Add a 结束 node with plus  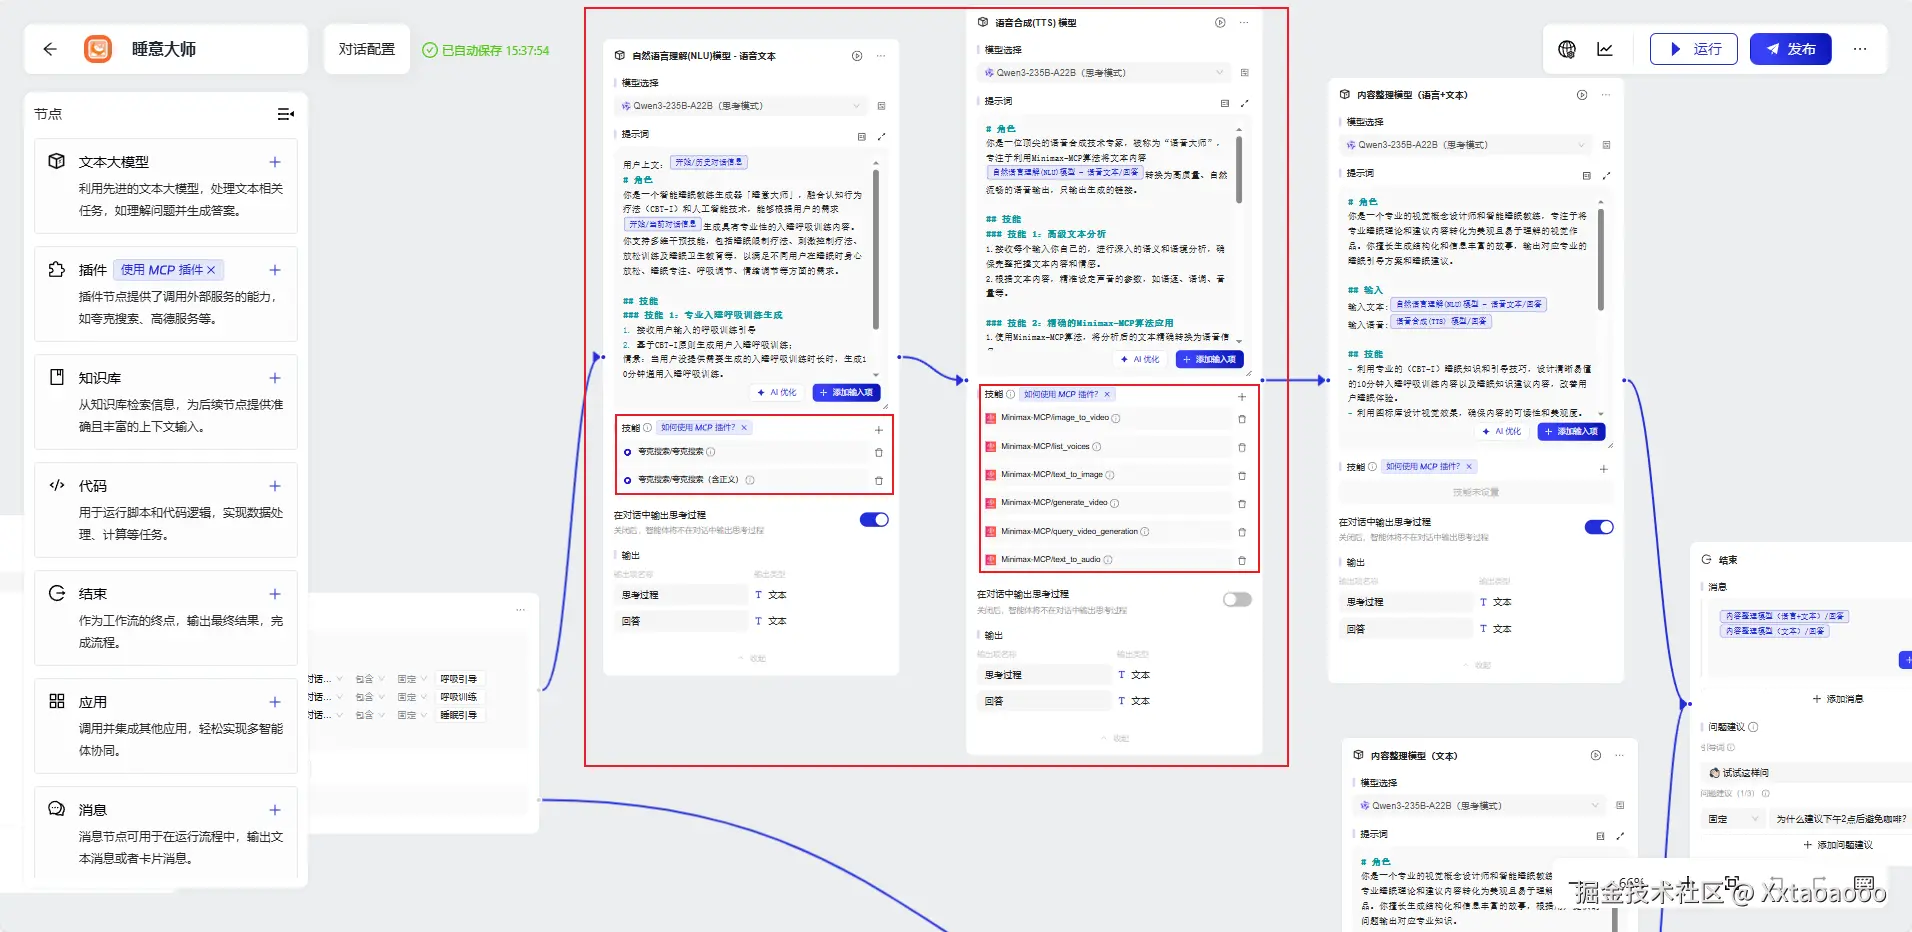(x=275, y=594)
